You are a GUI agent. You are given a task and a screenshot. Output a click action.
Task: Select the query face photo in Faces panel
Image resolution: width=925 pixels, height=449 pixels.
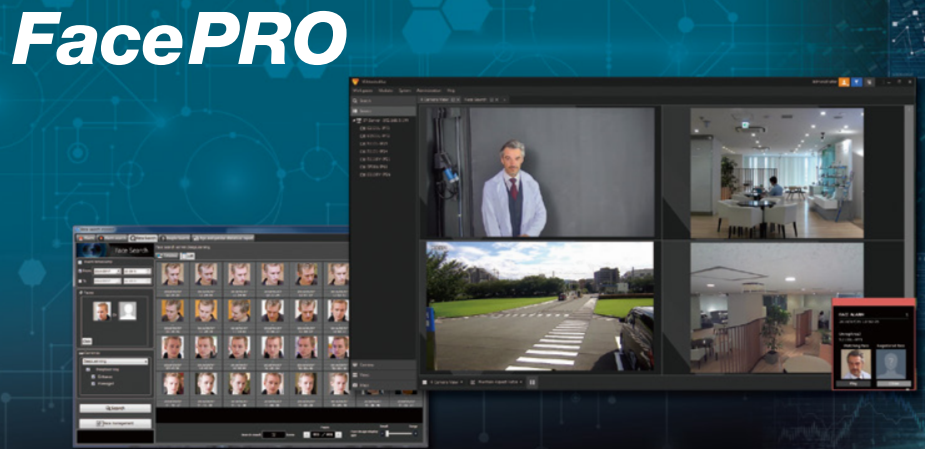102,311
